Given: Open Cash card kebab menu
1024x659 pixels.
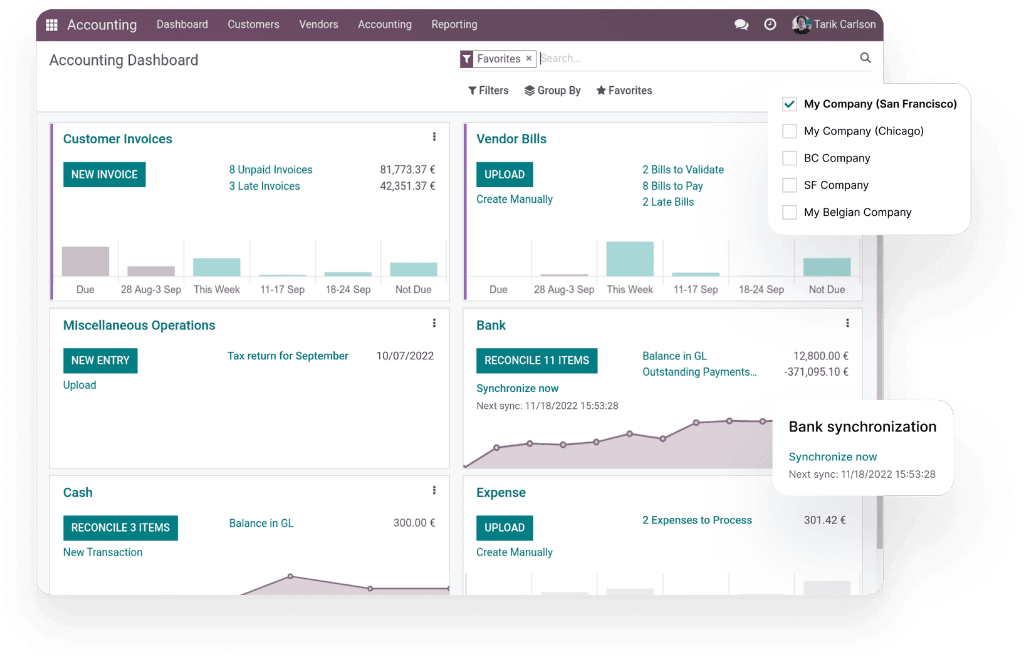Looking at the screenshot, I should click(434, 490).
